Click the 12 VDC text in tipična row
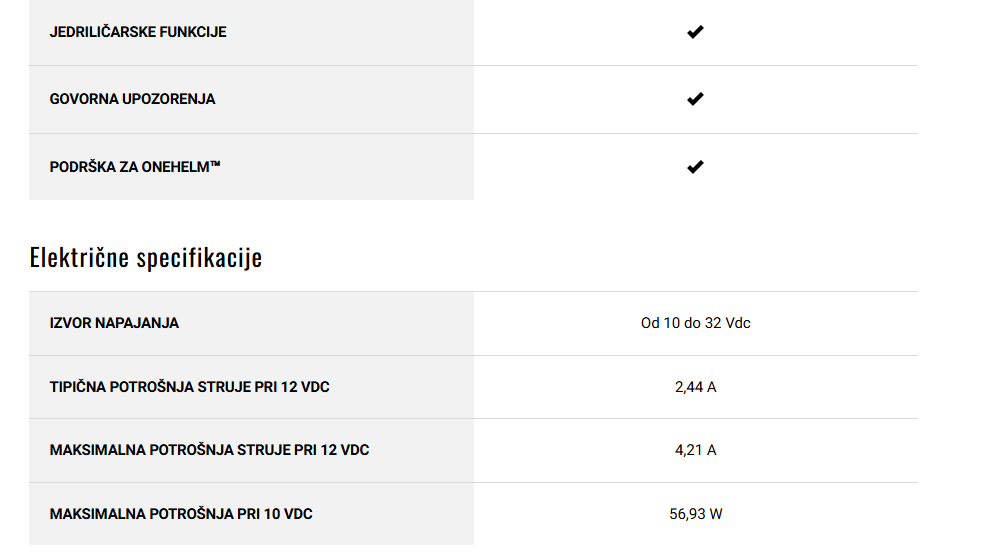This screenshot has height=560, width=992. coord(305,387)
